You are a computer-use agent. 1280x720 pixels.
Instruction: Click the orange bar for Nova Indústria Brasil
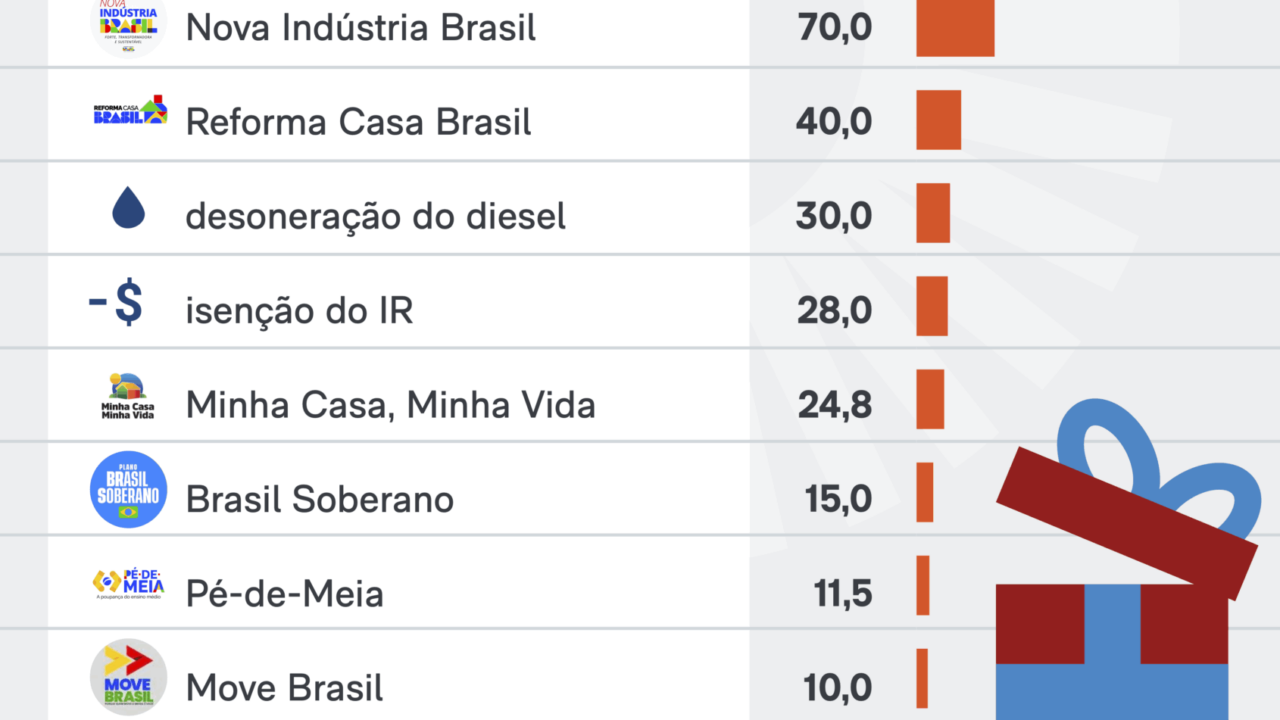pos(955,28)
